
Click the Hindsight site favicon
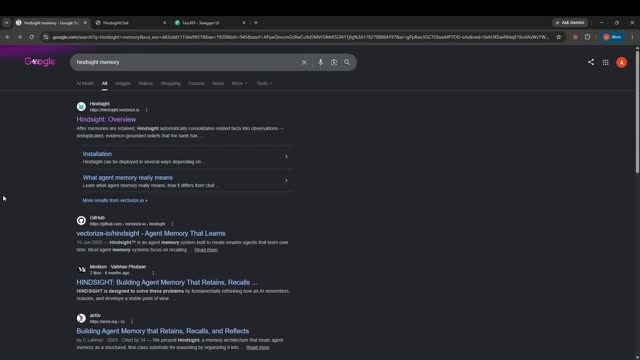(81, 107)
